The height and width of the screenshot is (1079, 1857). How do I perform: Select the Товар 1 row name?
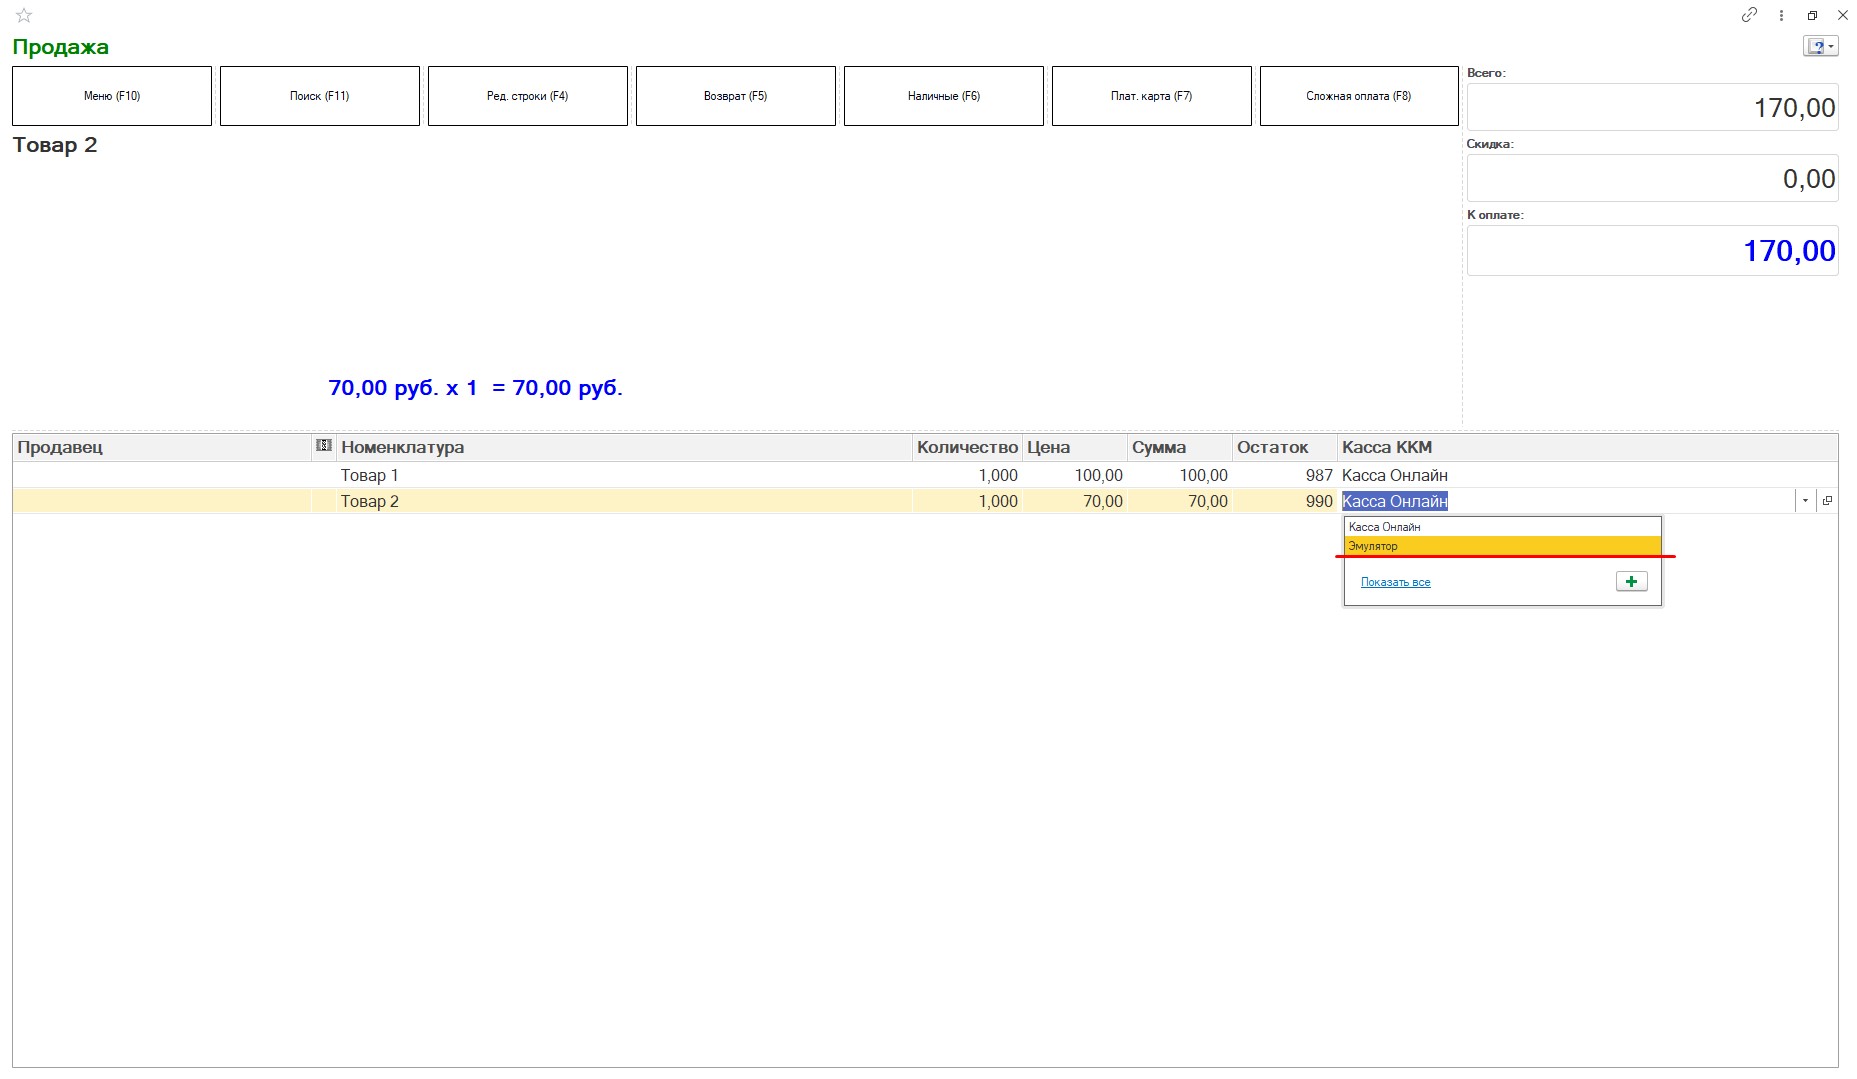(369, 475)
